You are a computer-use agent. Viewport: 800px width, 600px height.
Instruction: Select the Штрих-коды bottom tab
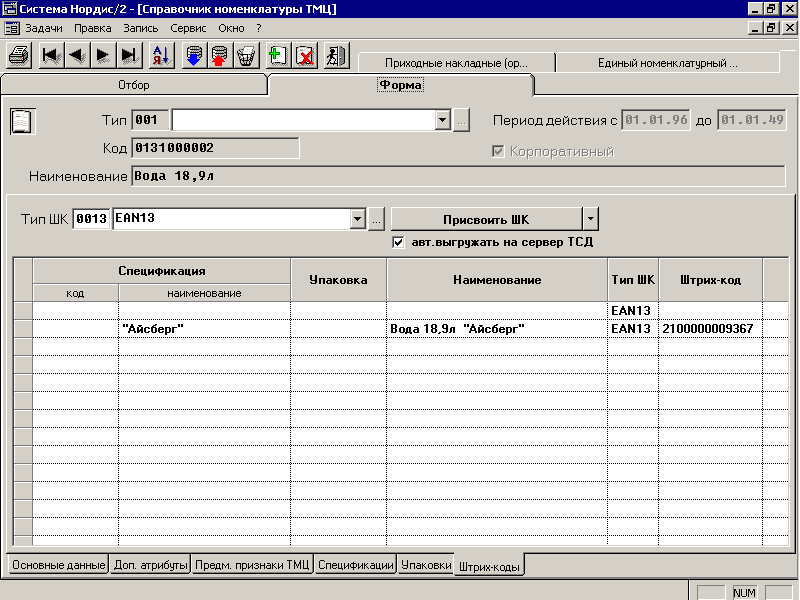tap(489, 566)
